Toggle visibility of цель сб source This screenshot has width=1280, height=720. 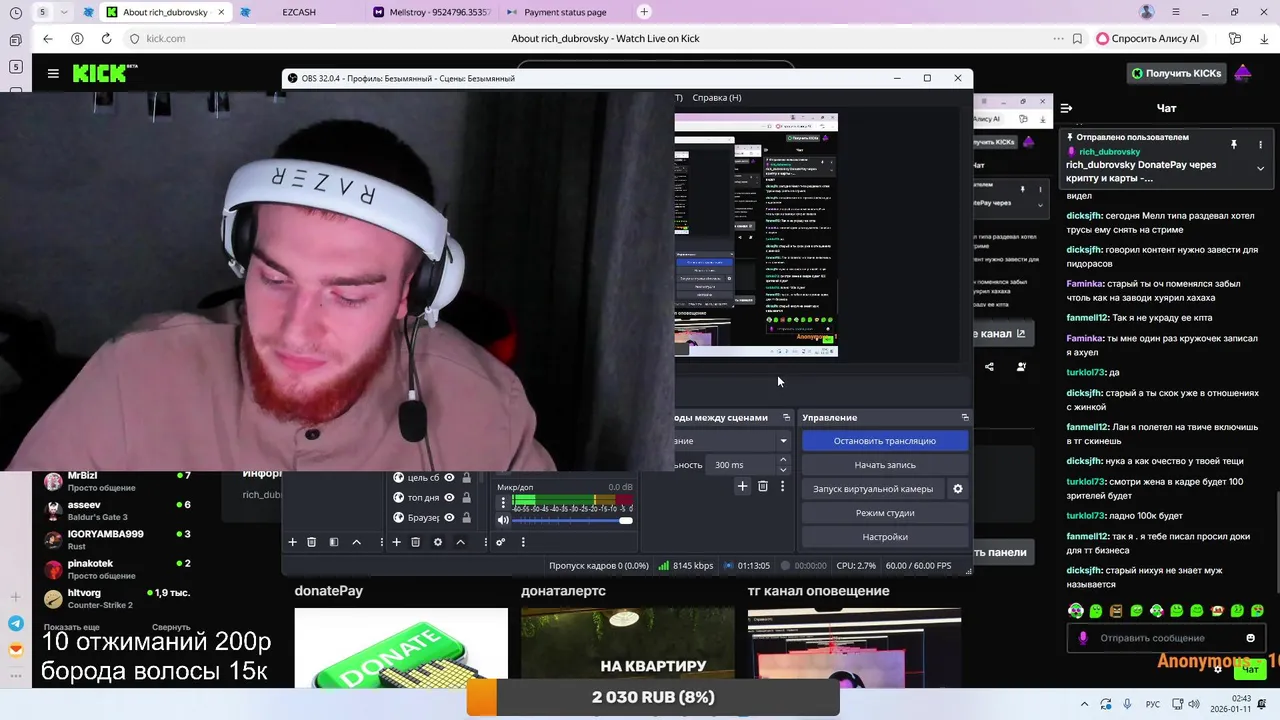[x=449, y=477]
